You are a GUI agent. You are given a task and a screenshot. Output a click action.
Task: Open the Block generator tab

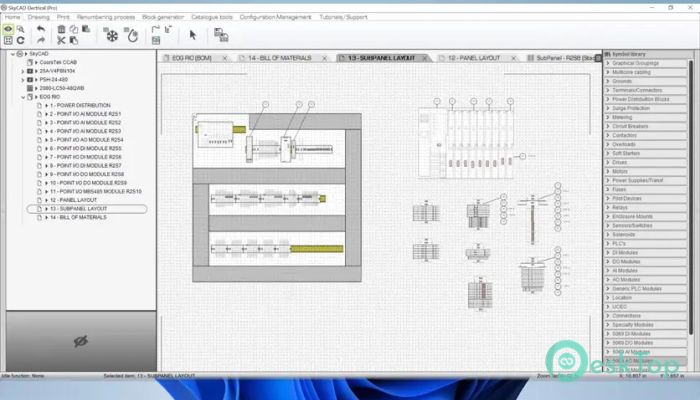click(x=162, y=17)
